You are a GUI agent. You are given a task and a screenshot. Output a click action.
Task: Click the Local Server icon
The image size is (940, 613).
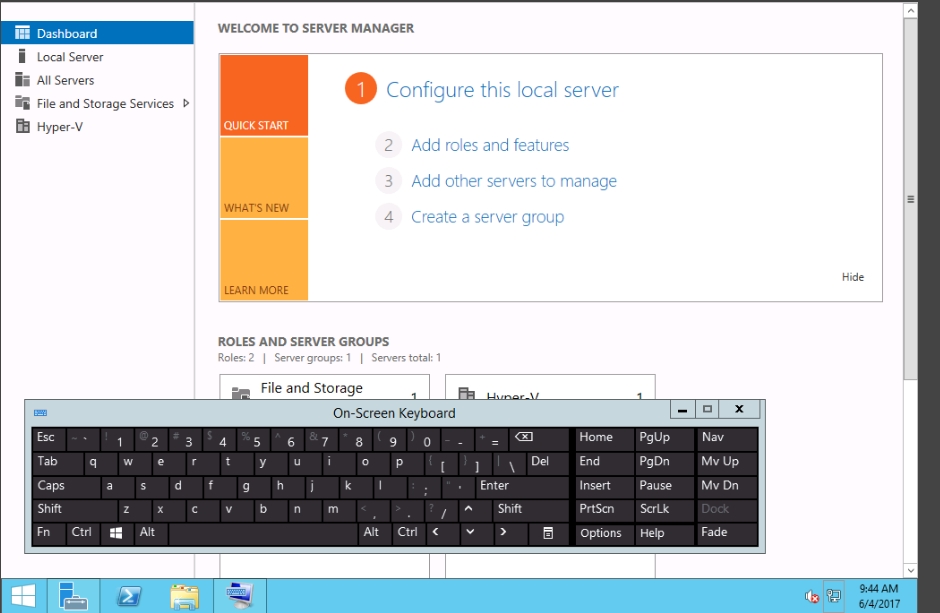(x=22, y=57)
